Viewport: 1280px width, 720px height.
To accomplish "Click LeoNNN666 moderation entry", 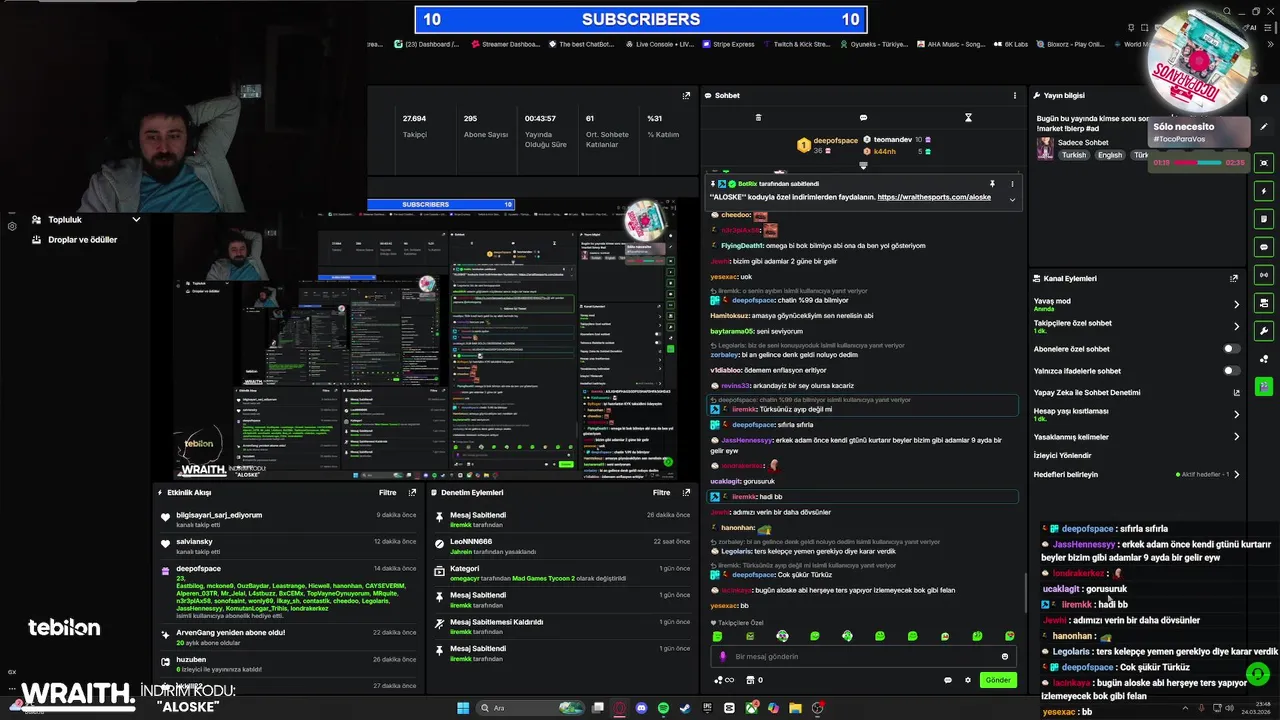I will [562, 546].
